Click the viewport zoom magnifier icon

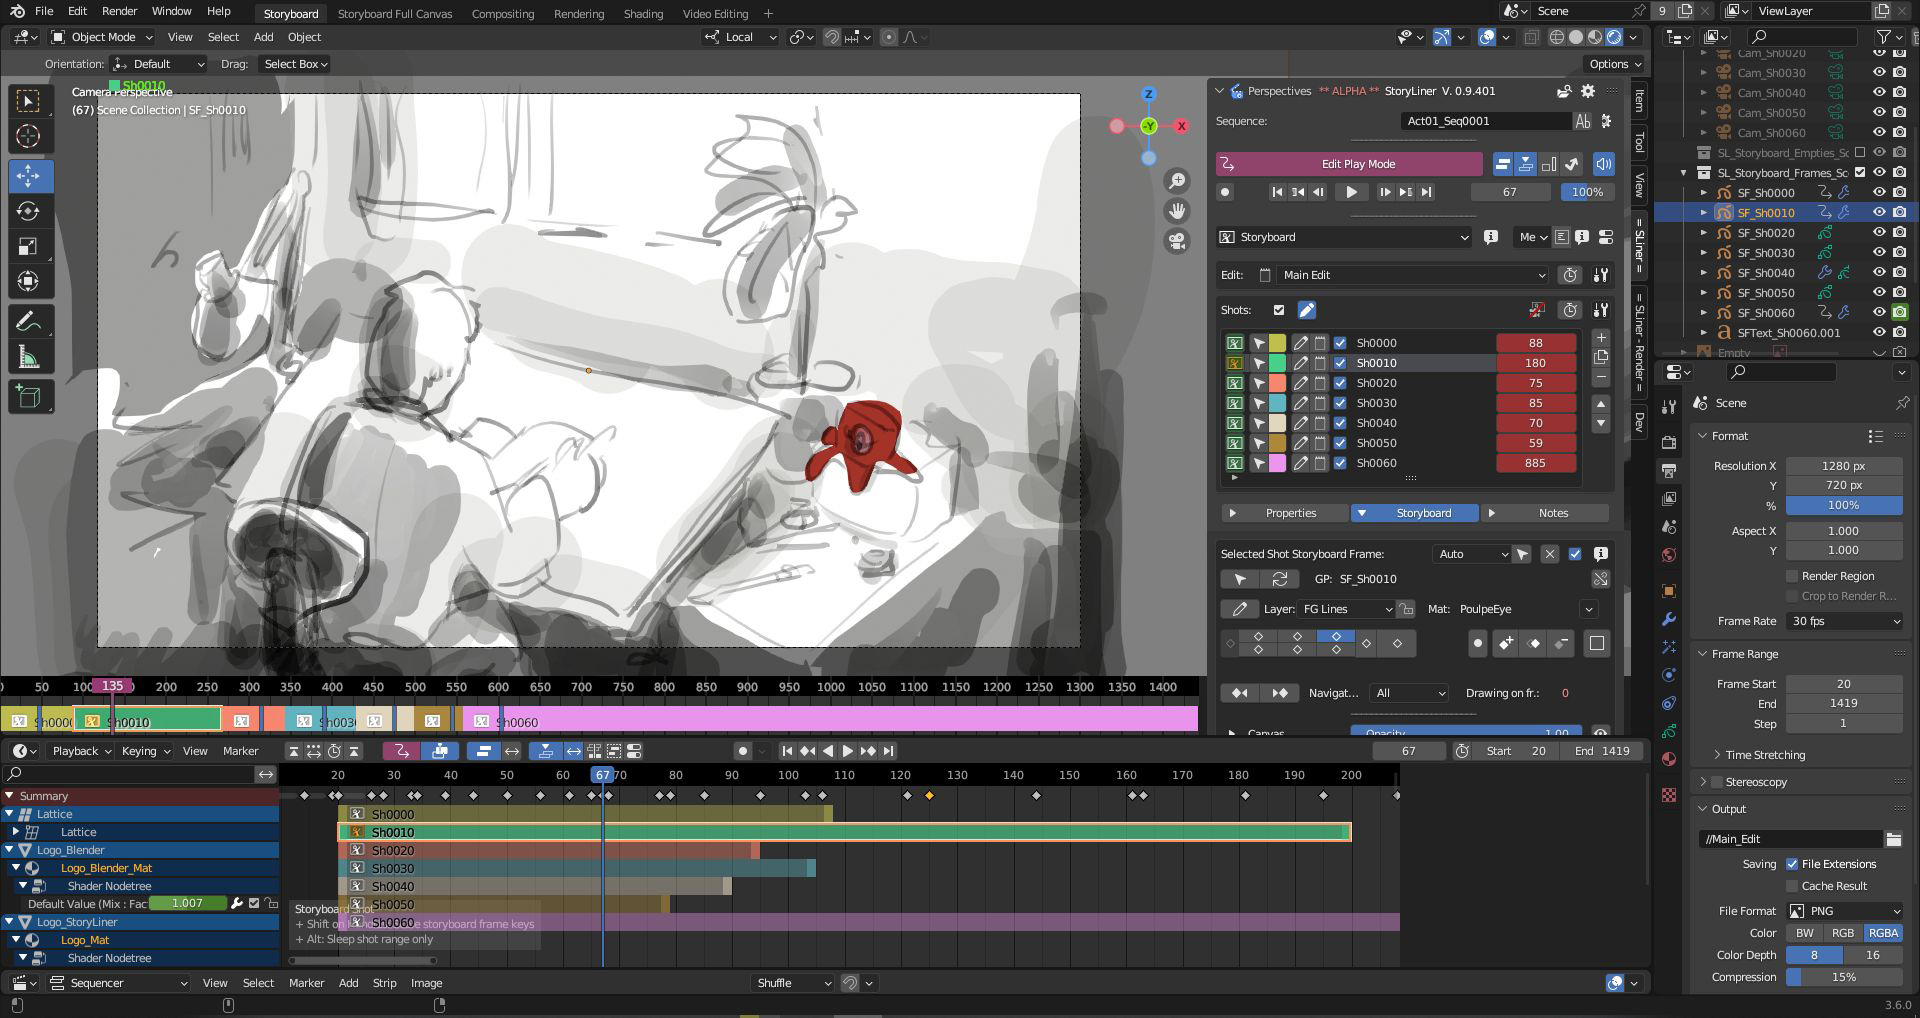tap(1177, 180)
